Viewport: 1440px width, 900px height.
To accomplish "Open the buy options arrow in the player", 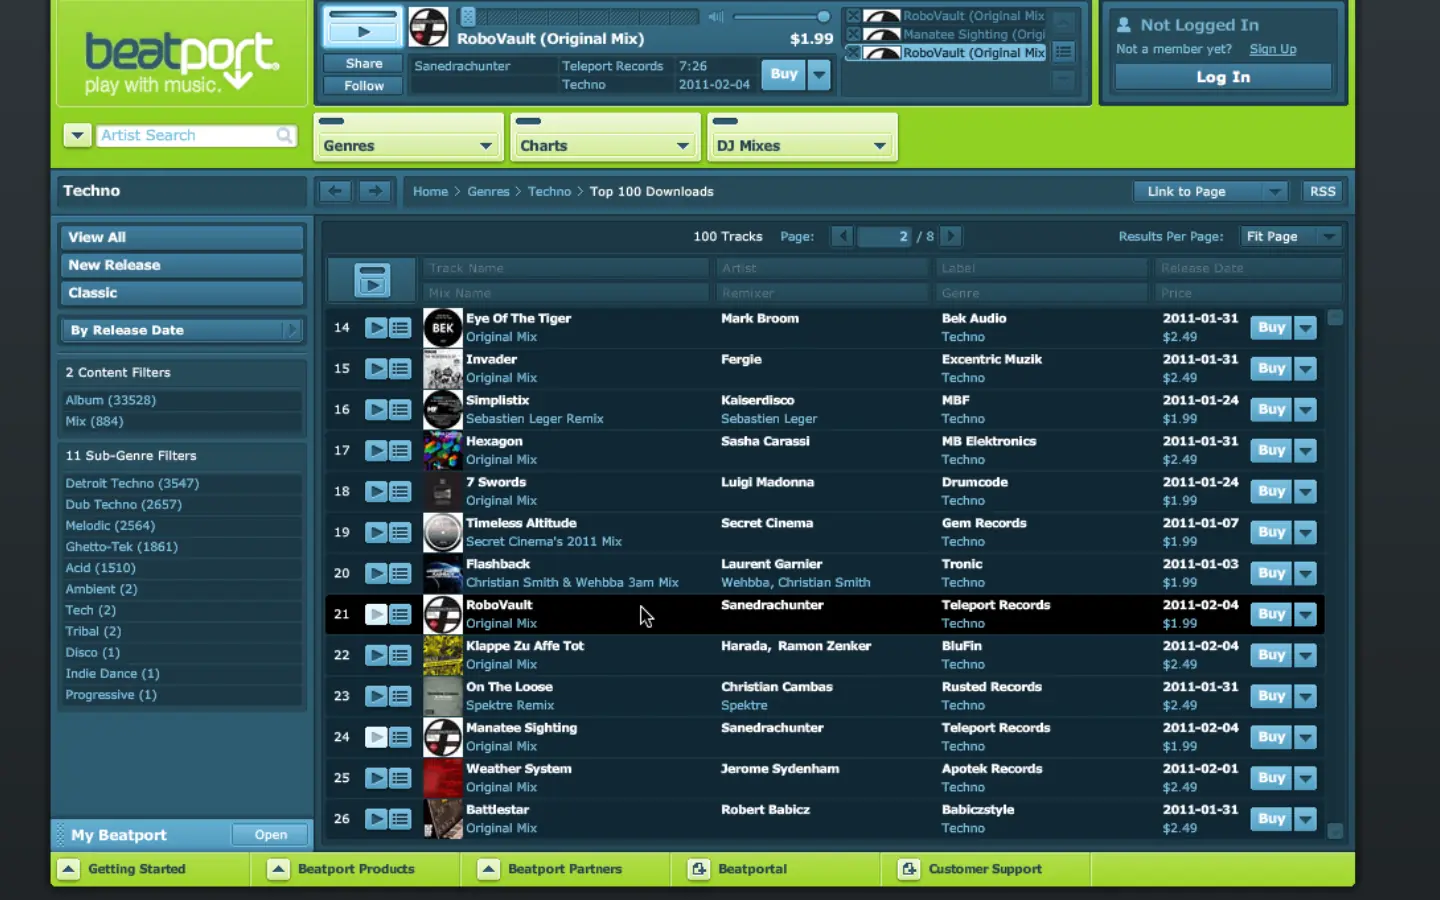I will 819,74.
